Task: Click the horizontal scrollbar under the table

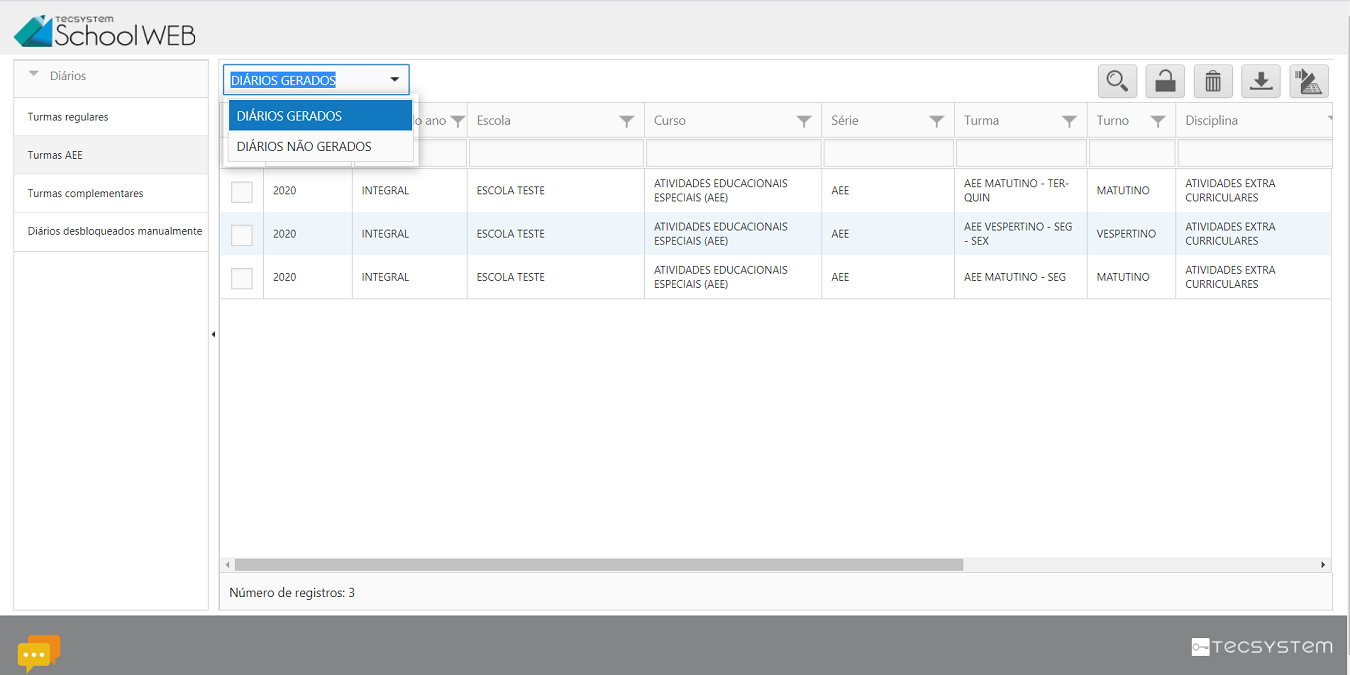Action: [598, 565]
